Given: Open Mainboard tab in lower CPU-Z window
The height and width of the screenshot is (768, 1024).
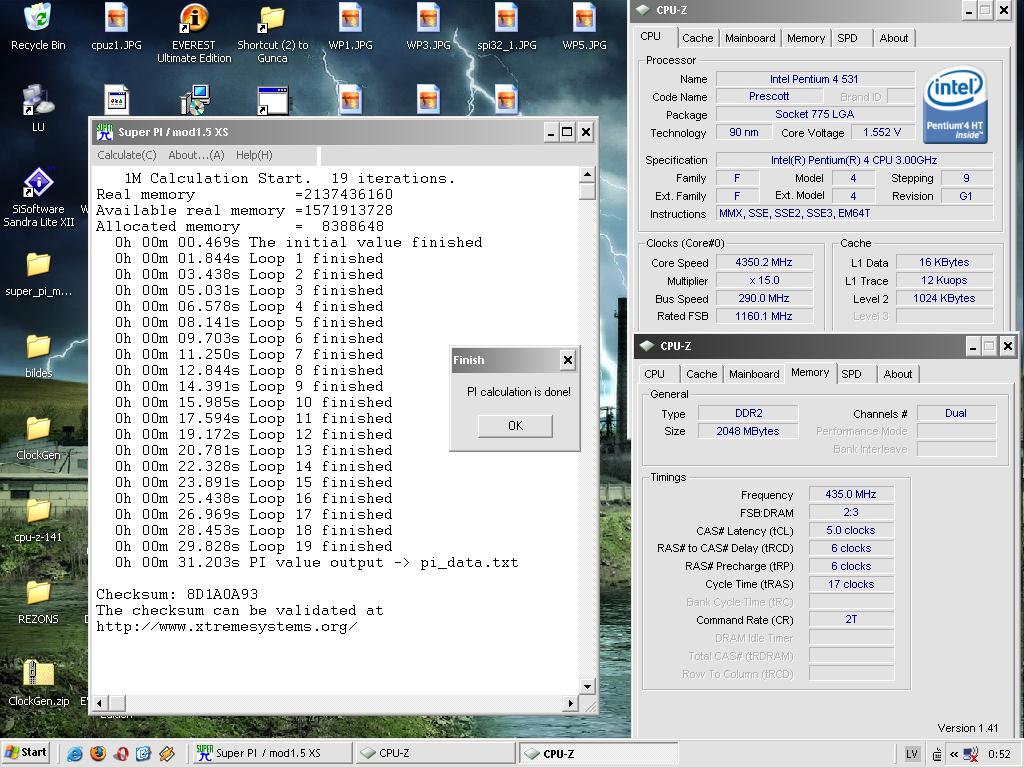Looking at the screenshot, I should 754,374.
